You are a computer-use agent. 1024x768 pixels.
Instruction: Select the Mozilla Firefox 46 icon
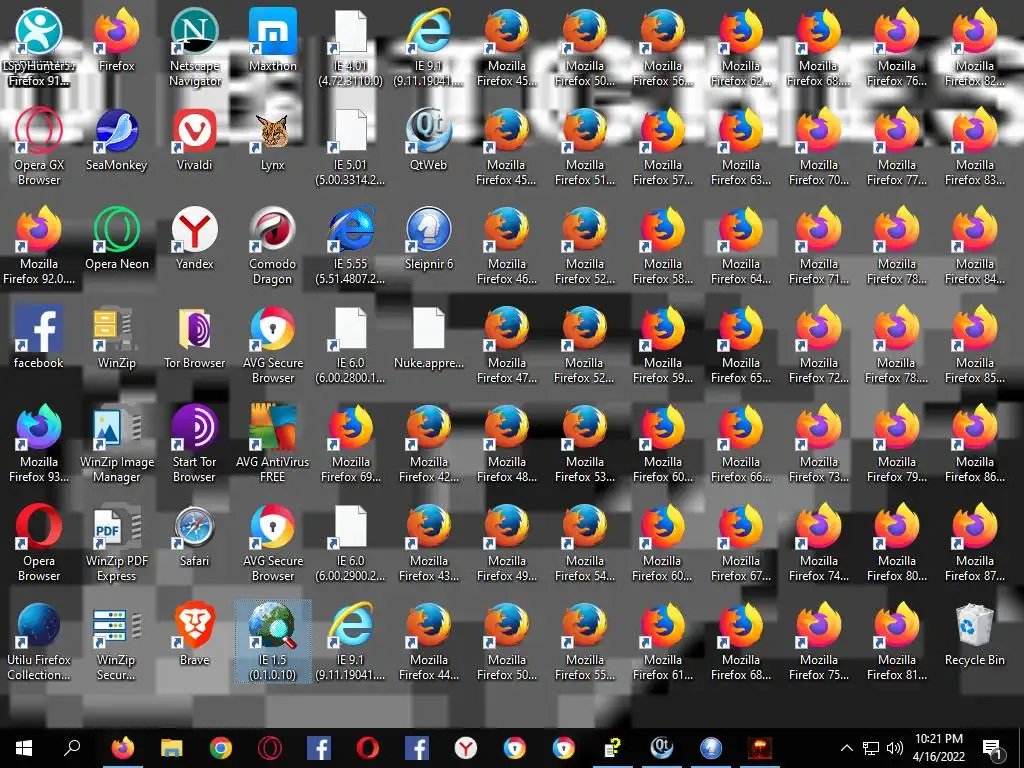[507, 246]
